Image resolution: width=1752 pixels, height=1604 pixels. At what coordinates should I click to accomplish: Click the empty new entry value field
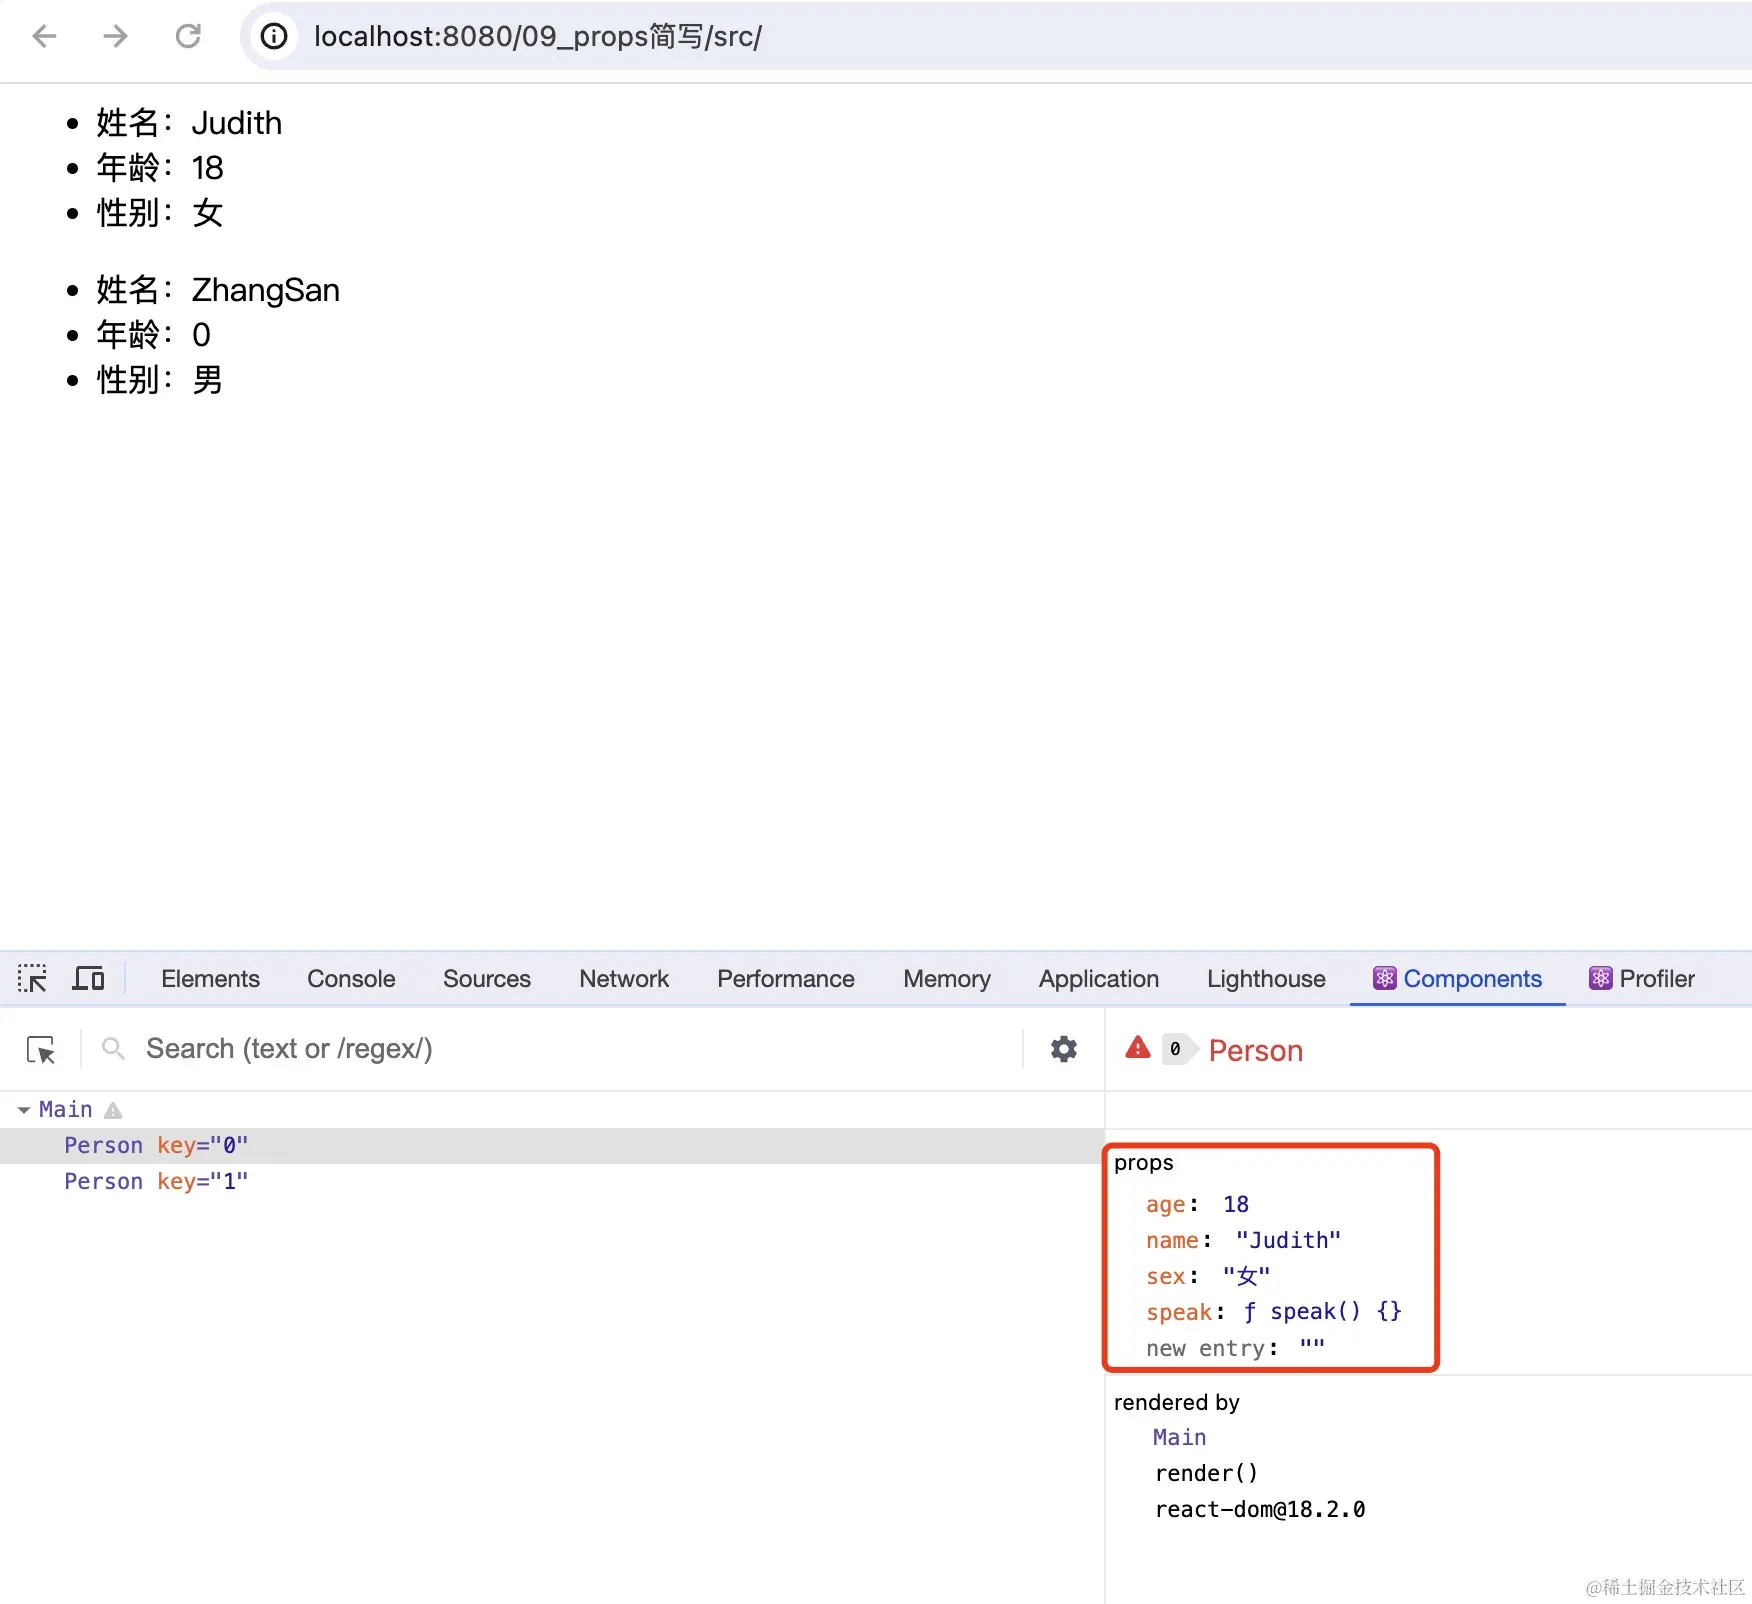(1312, 1348)
